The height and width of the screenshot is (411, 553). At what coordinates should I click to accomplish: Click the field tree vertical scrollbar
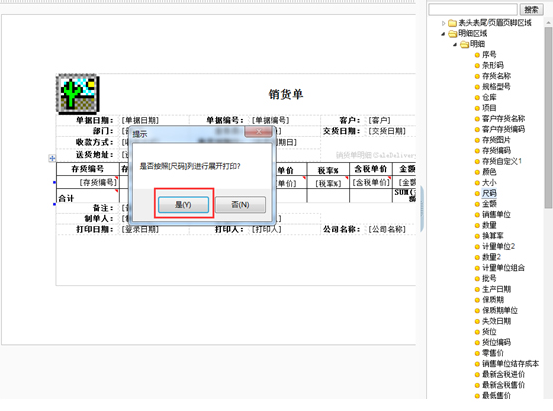[x=548, y=117]
